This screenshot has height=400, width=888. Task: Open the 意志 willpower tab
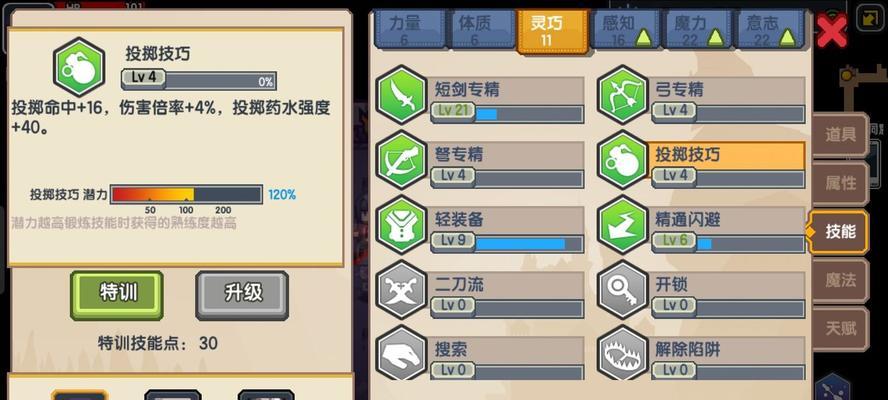[768, 29]
